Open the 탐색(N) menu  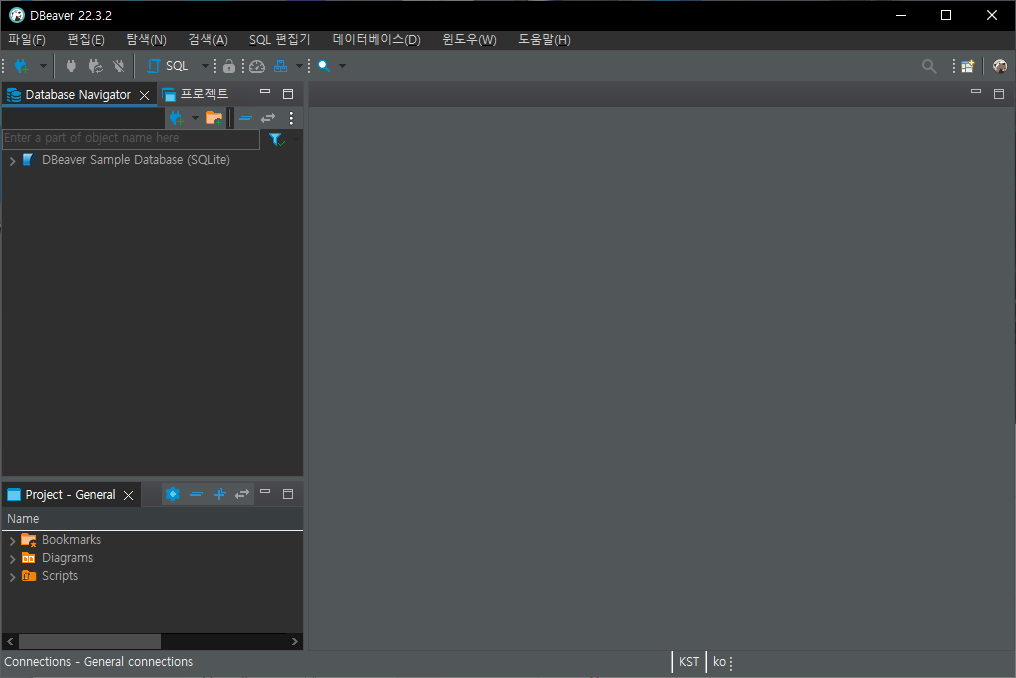(x=146, y=40)
